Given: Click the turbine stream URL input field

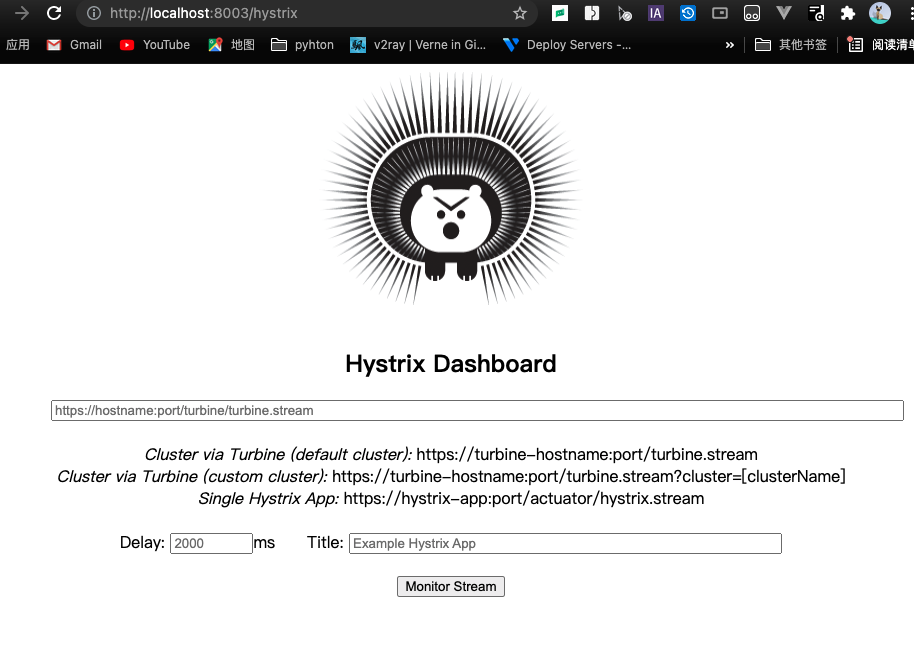Looking at the screenshot, I should 477,410.
